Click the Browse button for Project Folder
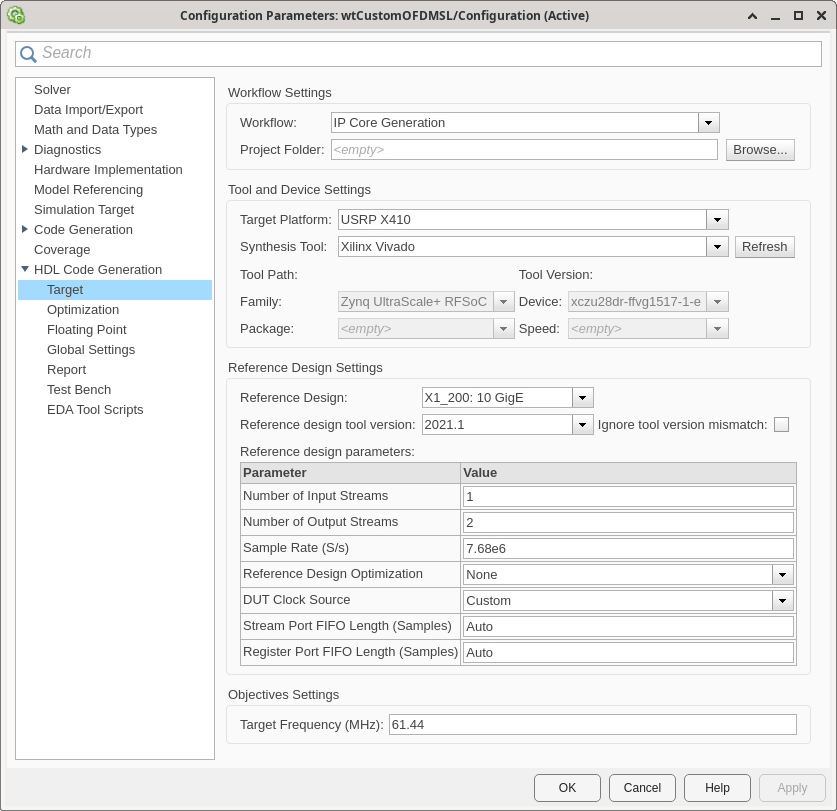The image size is (837, 811). [760, 149]
